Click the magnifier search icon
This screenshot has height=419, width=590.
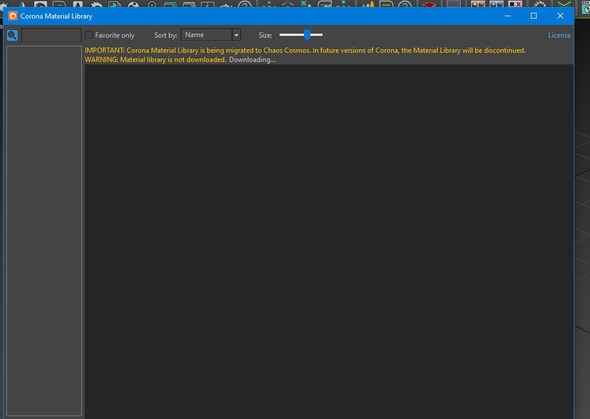pyautogui.click(x=12, y=35)
